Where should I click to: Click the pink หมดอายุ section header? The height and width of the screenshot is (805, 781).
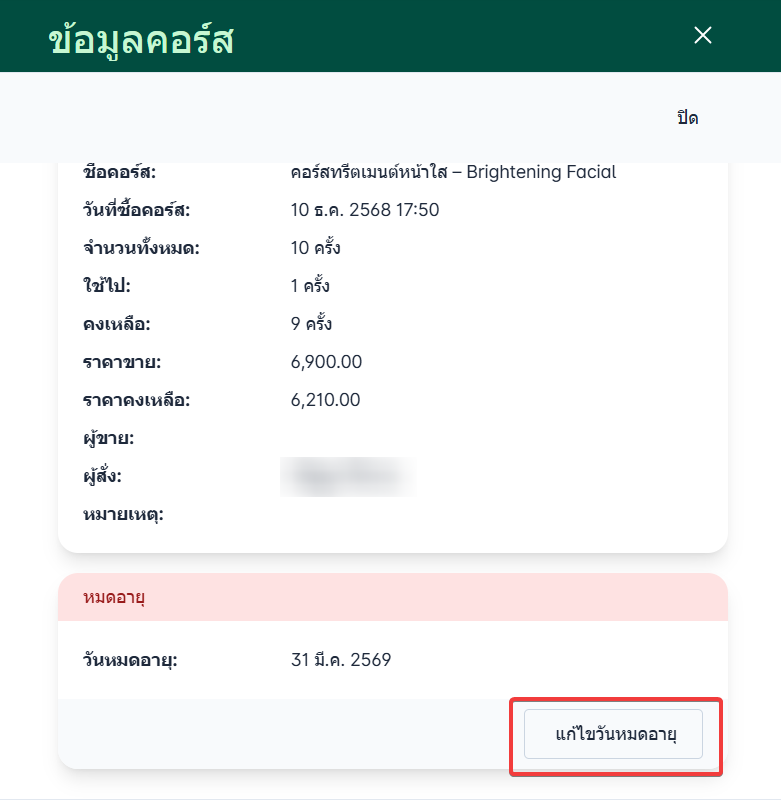(x=392, y=598)
